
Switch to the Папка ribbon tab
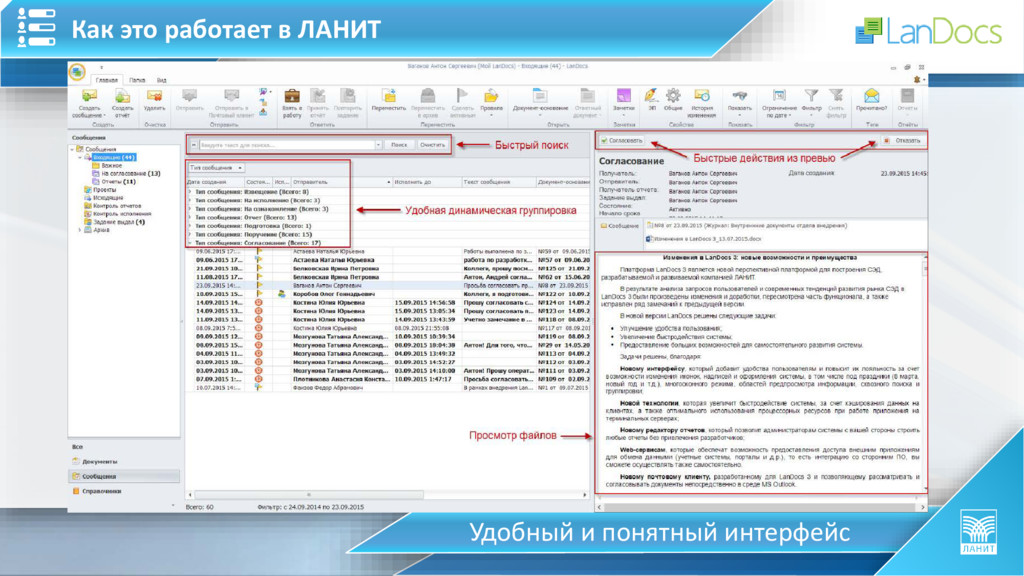[137, 80]
